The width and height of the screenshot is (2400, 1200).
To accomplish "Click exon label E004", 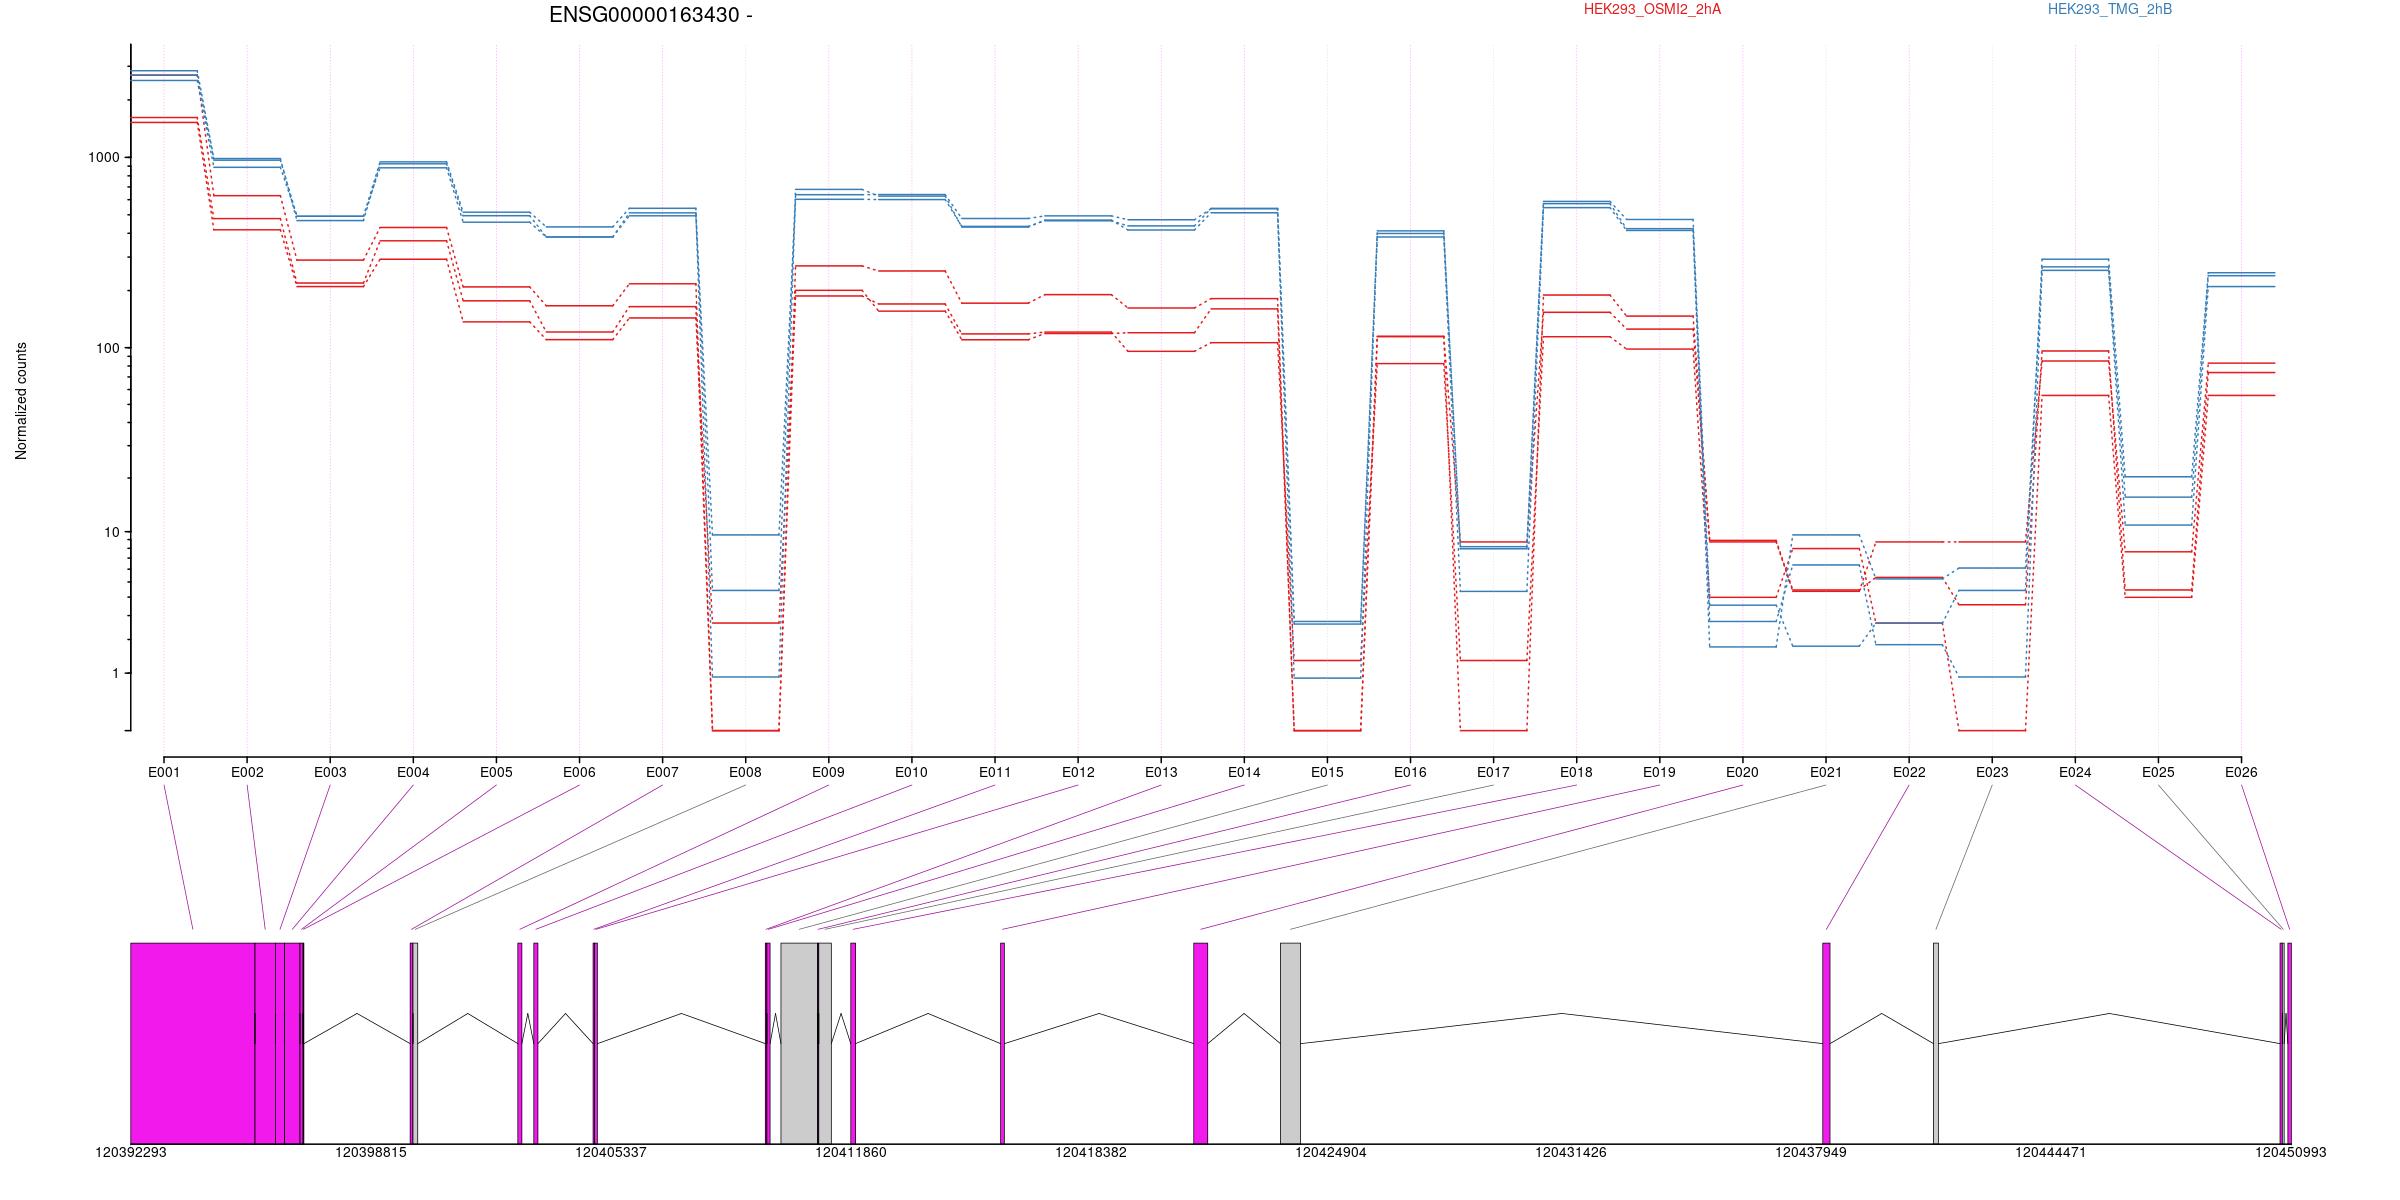I will 413,772.
